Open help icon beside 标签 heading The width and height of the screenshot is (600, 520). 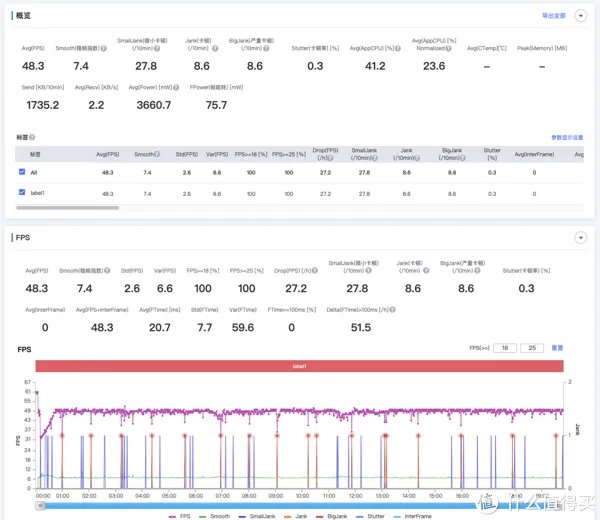point(32,137)
